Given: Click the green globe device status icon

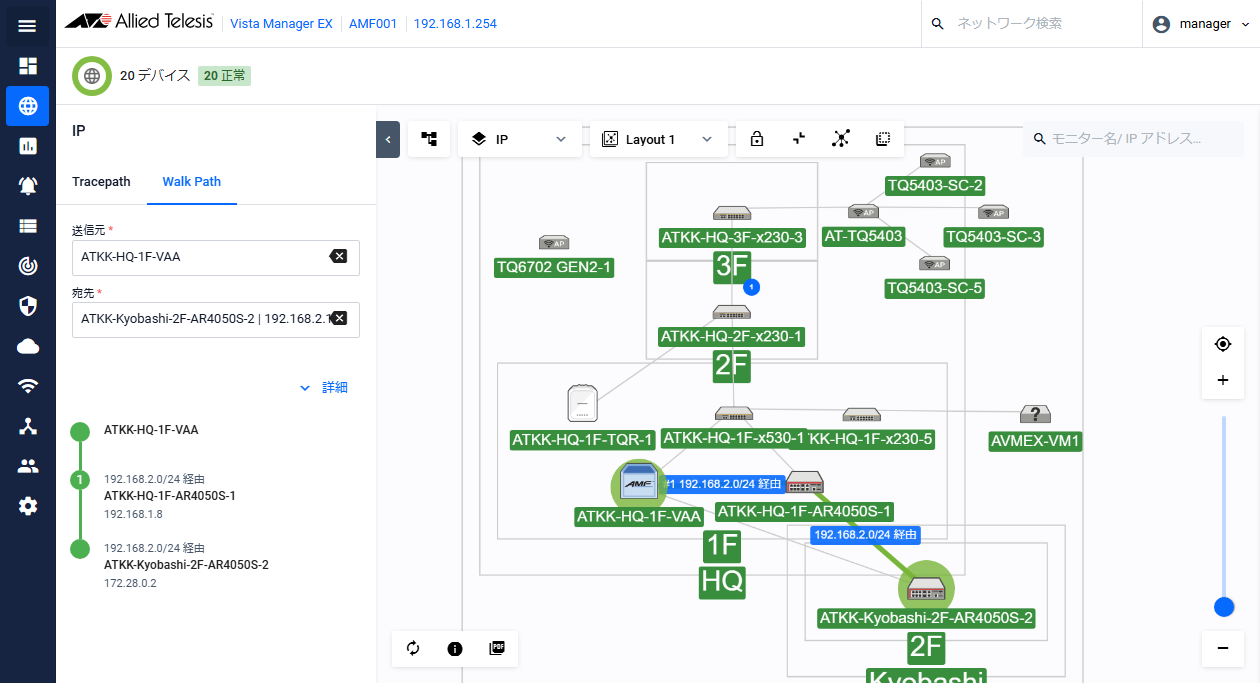Looking at the screenshot, I should (92, 76).
